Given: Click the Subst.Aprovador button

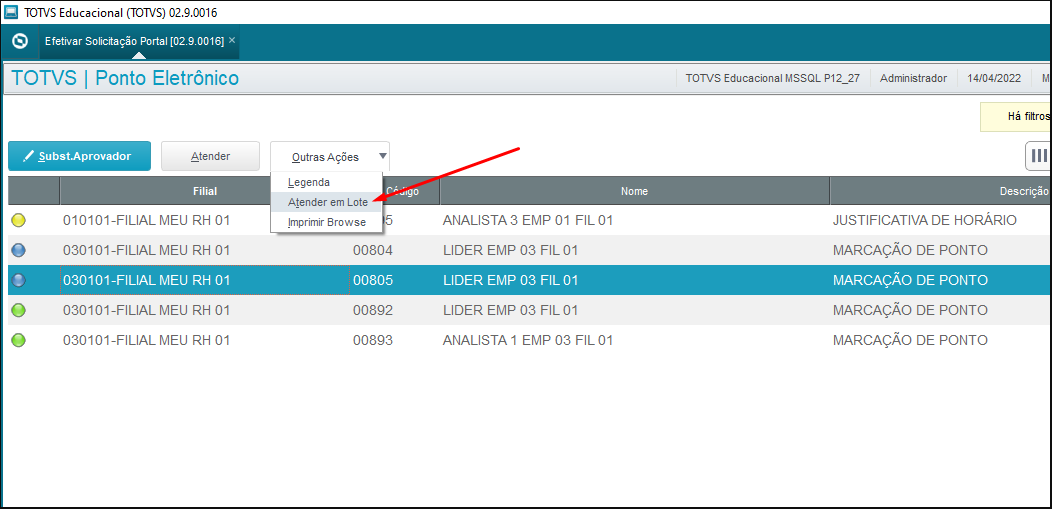Looking at the screenshot, I should point(79,156).
